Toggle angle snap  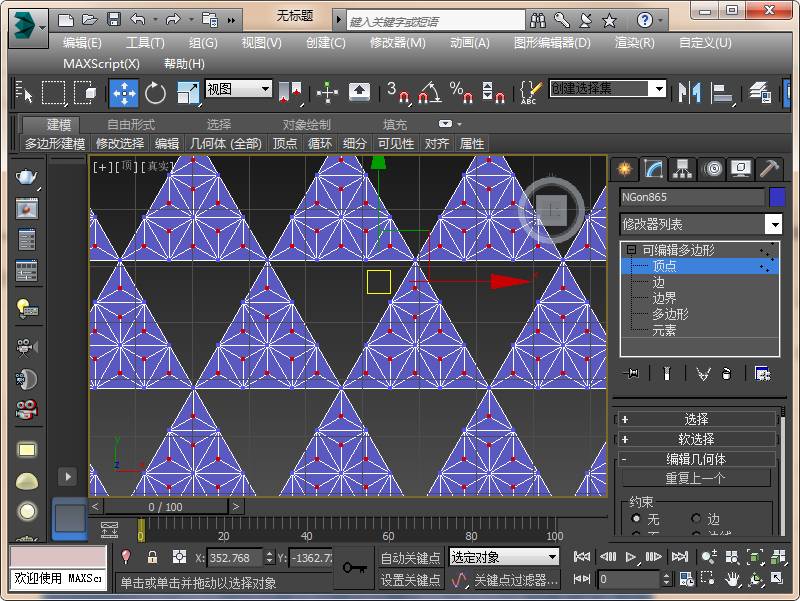point(430,92)
